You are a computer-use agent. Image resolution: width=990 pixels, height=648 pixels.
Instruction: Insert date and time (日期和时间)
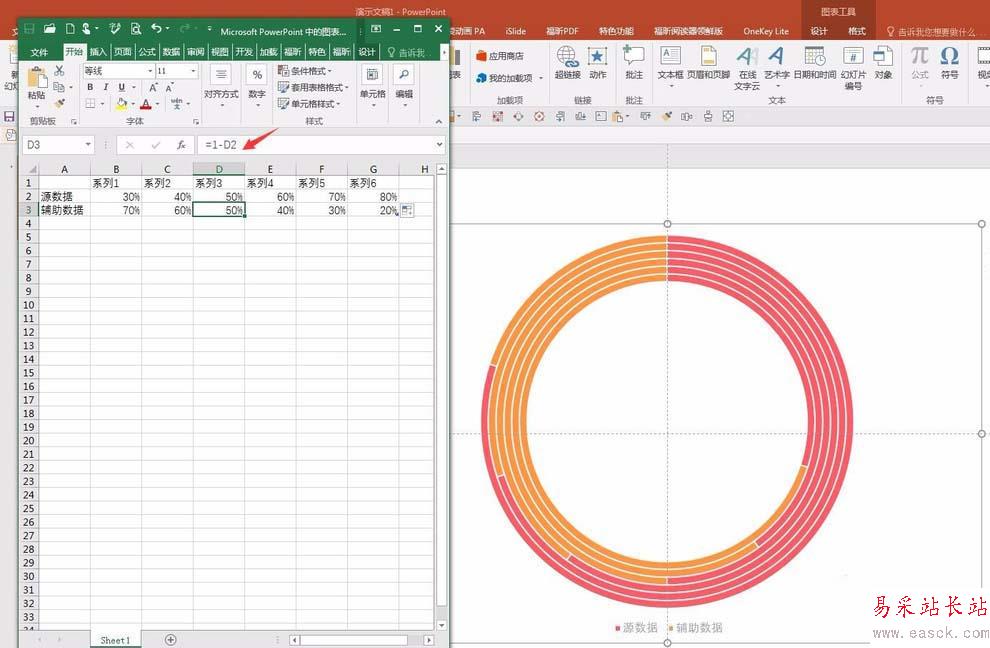pos(814,63)
